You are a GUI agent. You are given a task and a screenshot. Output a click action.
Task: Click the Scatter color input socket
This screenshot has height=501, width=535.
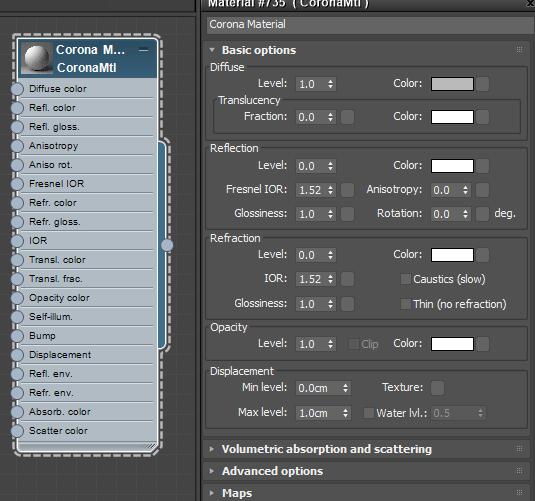click(17, 431)
